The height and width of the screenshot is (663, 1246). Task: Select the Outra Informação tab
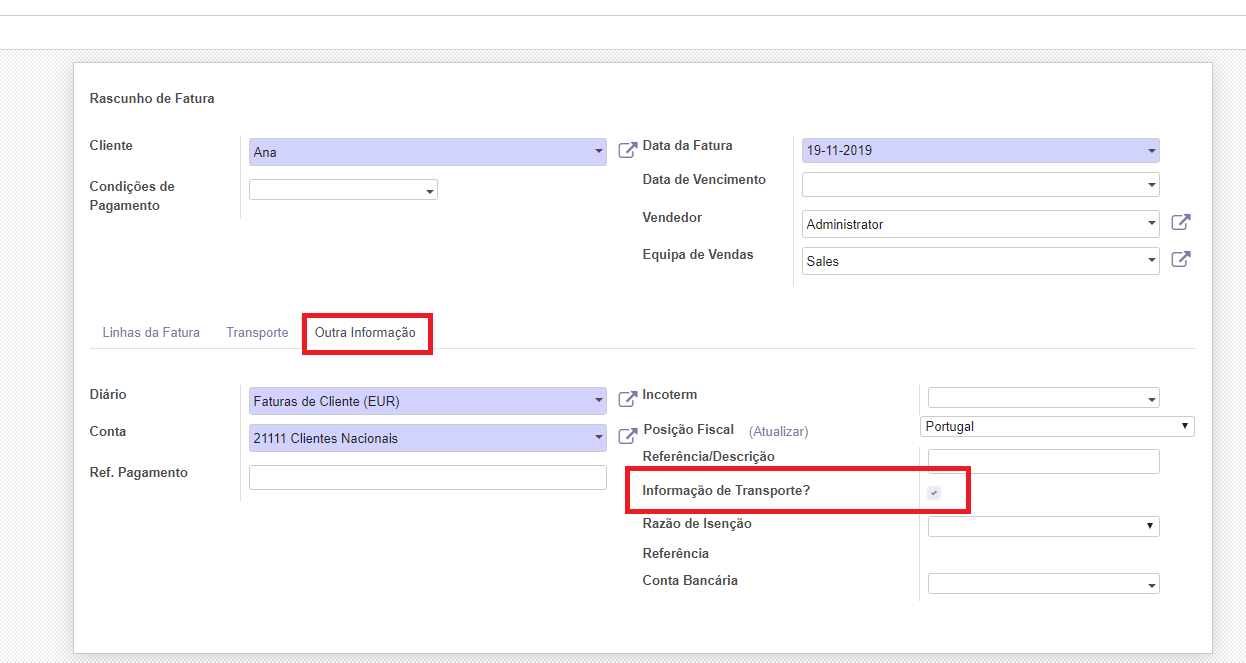(x=365, y=333)
